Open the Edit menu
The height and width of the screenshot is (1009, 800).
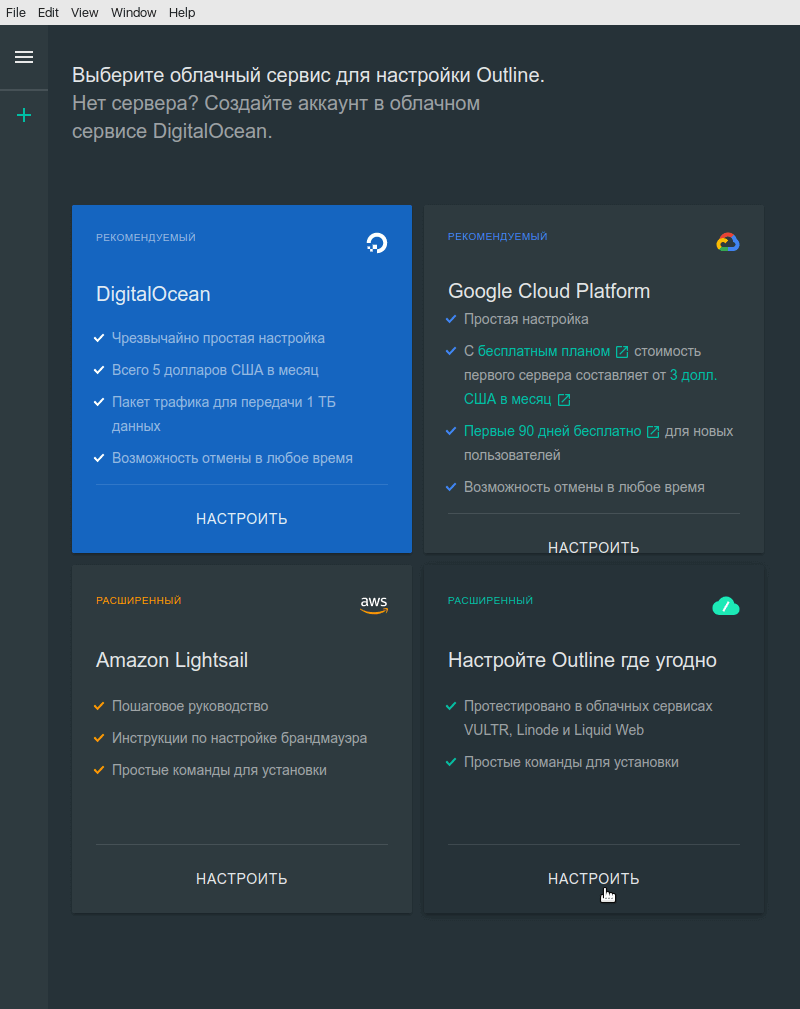pos(48,12)
